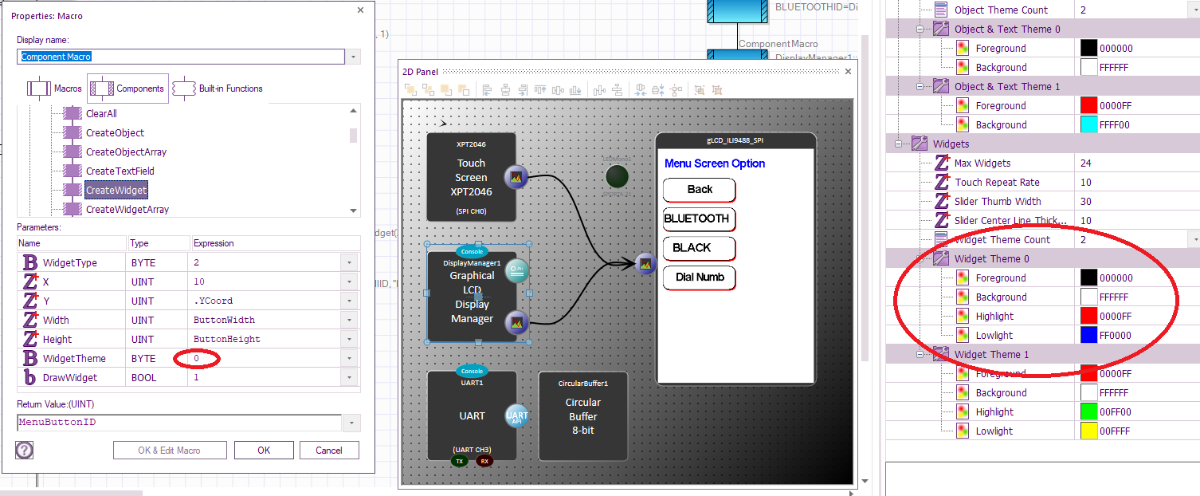
Task: Select the ClearAll macro
Action: (101, 114)
